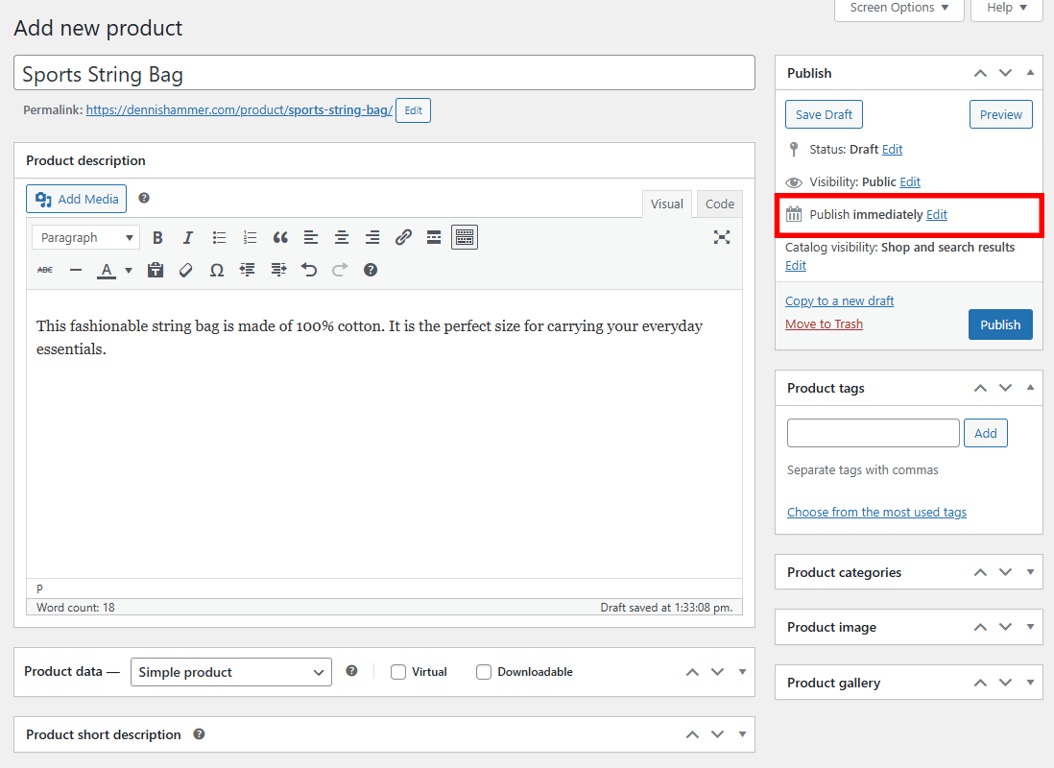
Task: Switch to the Code editor tab
Action: coord(719,203)
